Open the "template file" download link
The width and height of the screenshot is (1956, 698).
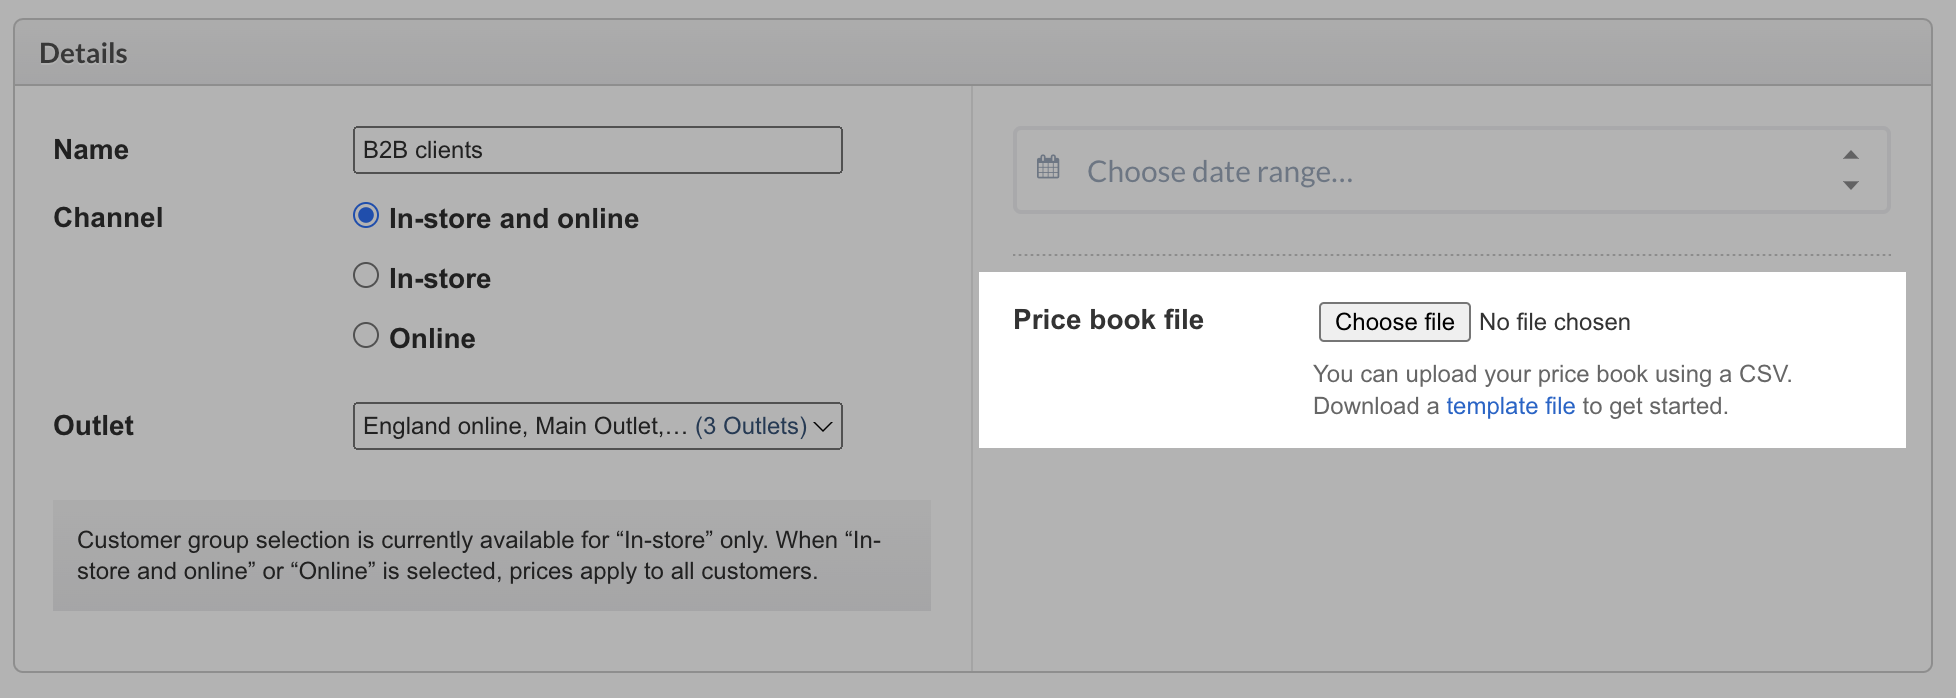[x=1510, y=406]
